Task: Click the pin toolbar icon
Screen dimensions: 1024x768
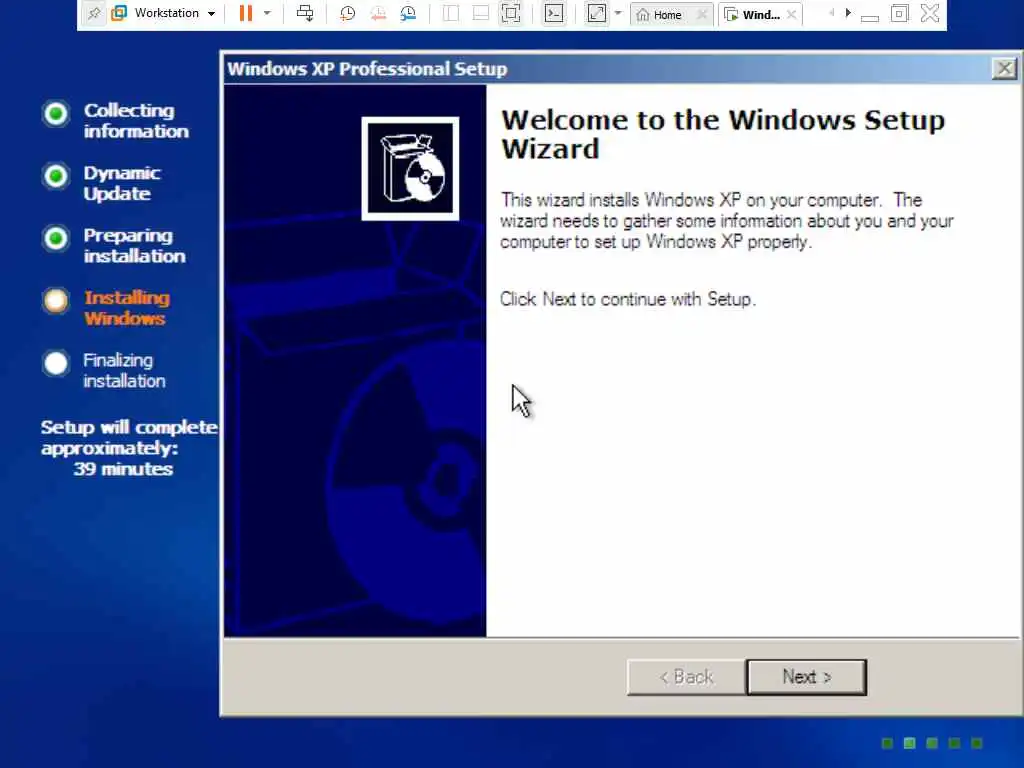Action: [94, 13]
